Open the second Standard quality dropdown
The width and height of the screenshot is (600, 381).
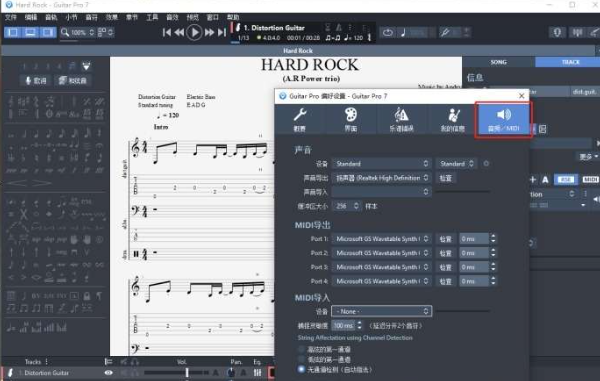tap(457, 164)
